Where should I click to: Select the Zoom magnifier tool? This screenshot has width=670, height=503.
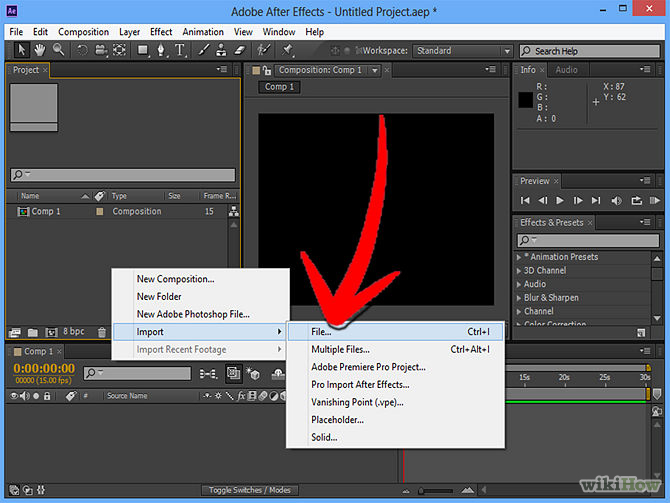point(59,50)
